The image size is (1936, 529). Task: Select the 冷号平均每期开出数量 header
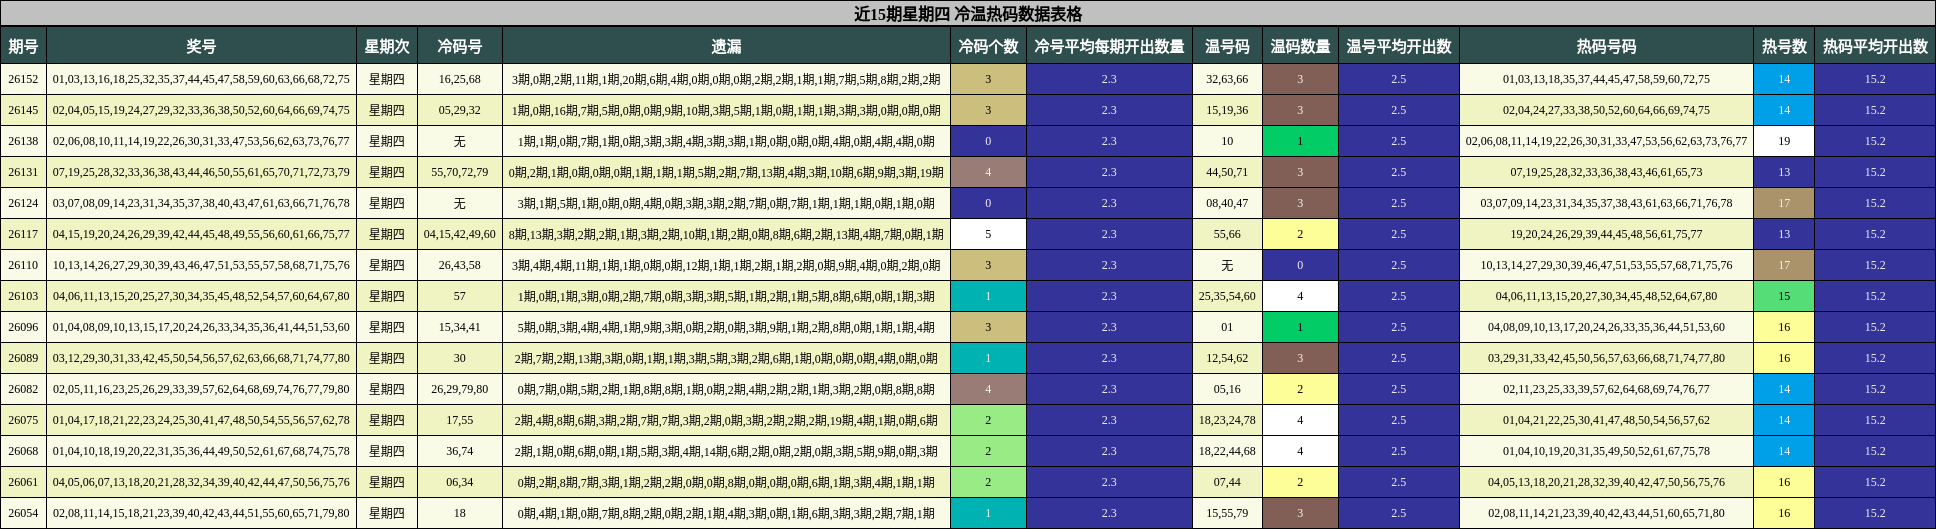click(x=1109, y=46)
